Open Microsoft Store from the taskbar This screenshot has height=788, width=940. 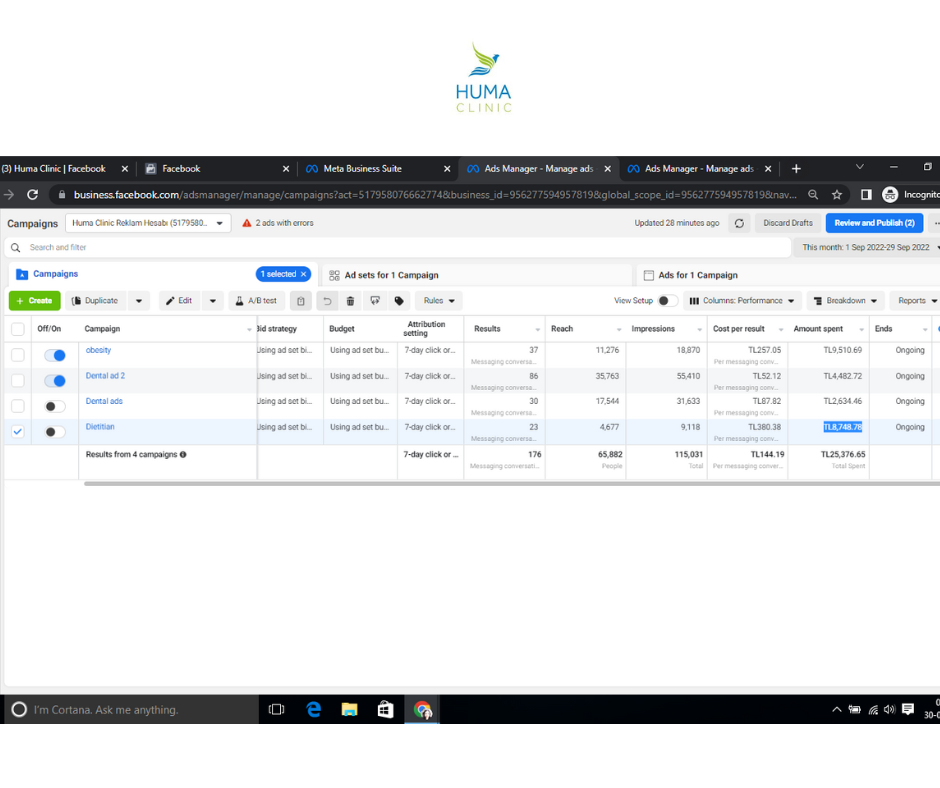385,709
